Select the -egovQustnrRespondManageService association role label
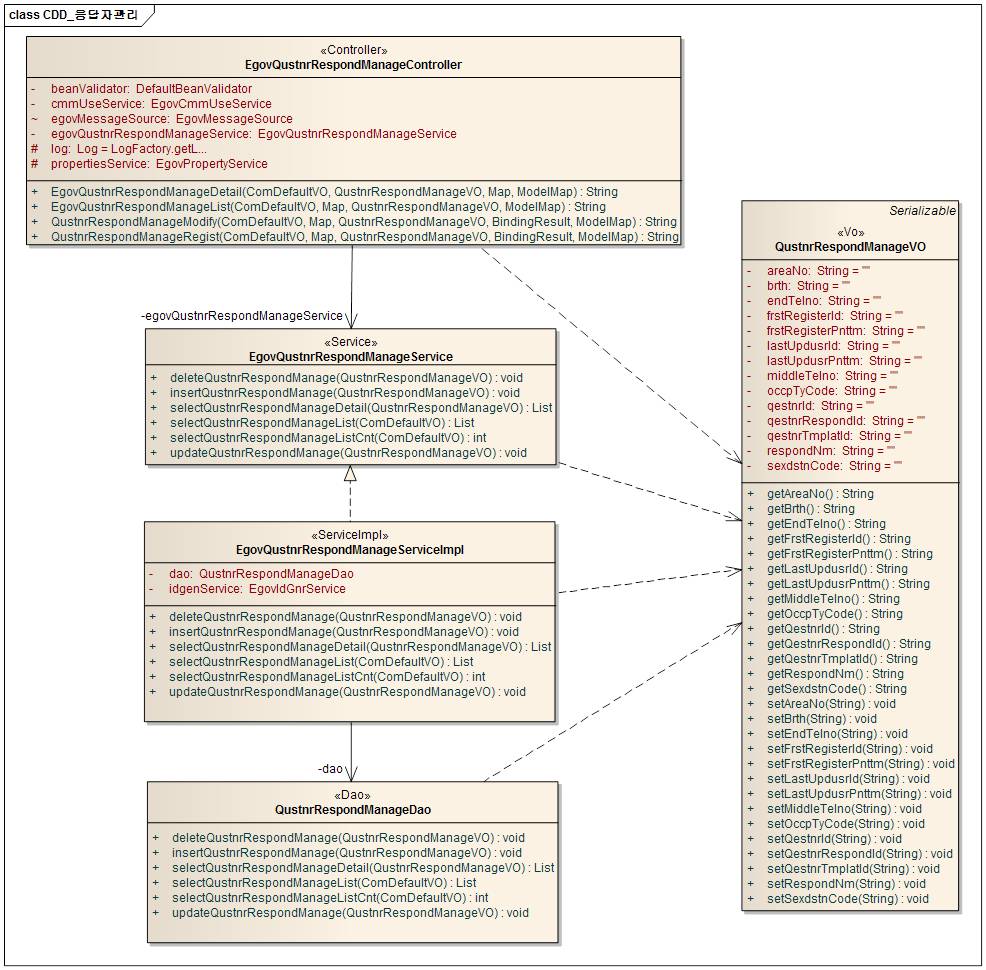This screenshot has width=986, height=970. (x=242, y=316)
